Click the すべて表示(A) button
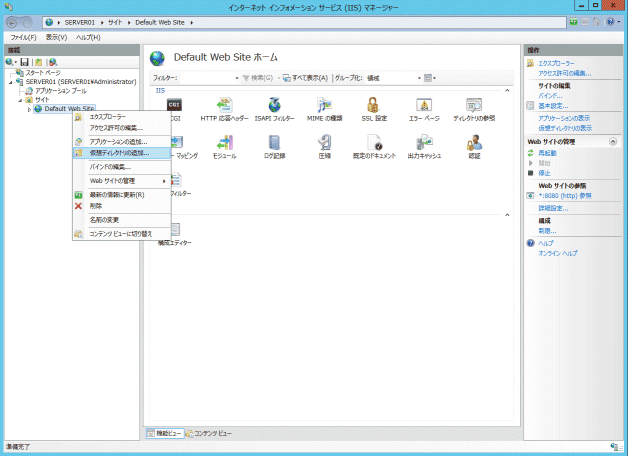The height and width of the screenshot is (456, 628). pyautogui.click(x=305, y=78)
